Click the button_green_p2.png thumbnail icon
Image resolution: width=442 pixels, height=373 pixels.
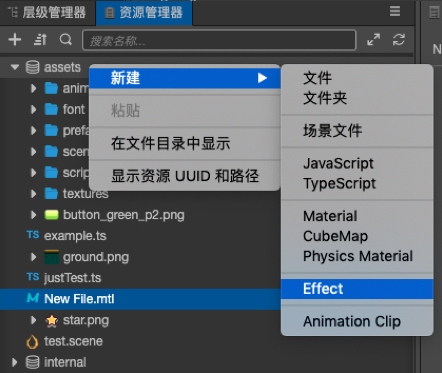pos(51,215)
